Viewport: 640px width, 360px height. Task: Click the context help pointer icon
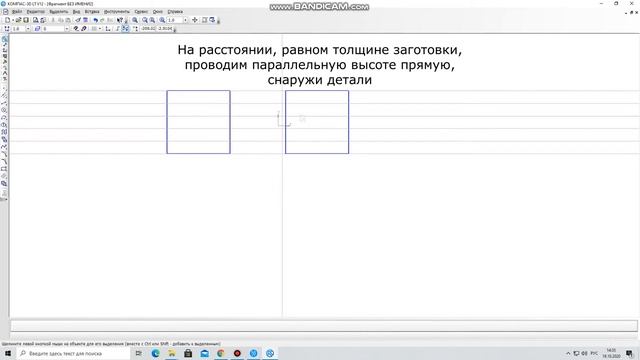[120, 20]
